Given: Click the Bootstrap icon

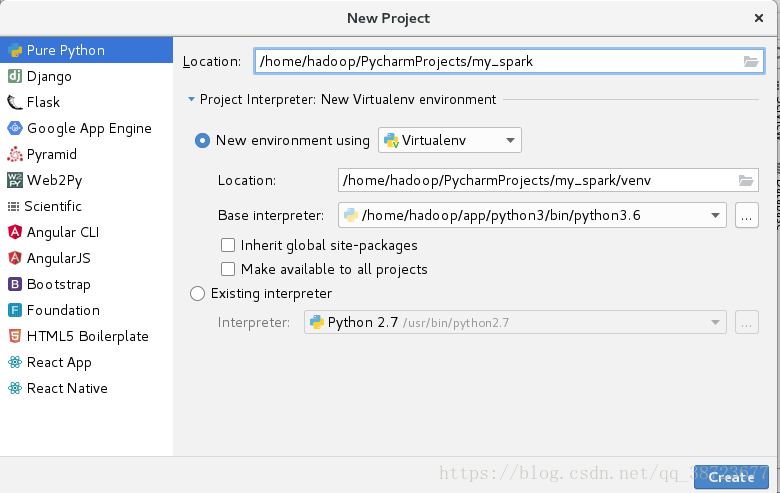Looking at the screenshot, I should click(15, 284).
